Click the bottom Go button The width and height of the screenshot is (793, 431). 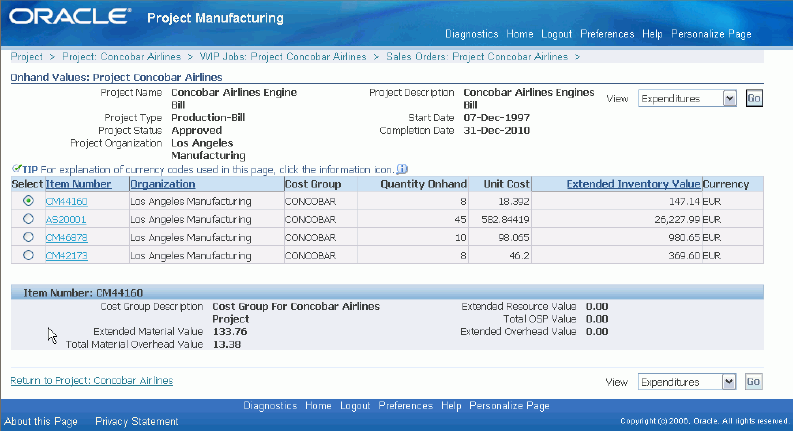point(754,382)
